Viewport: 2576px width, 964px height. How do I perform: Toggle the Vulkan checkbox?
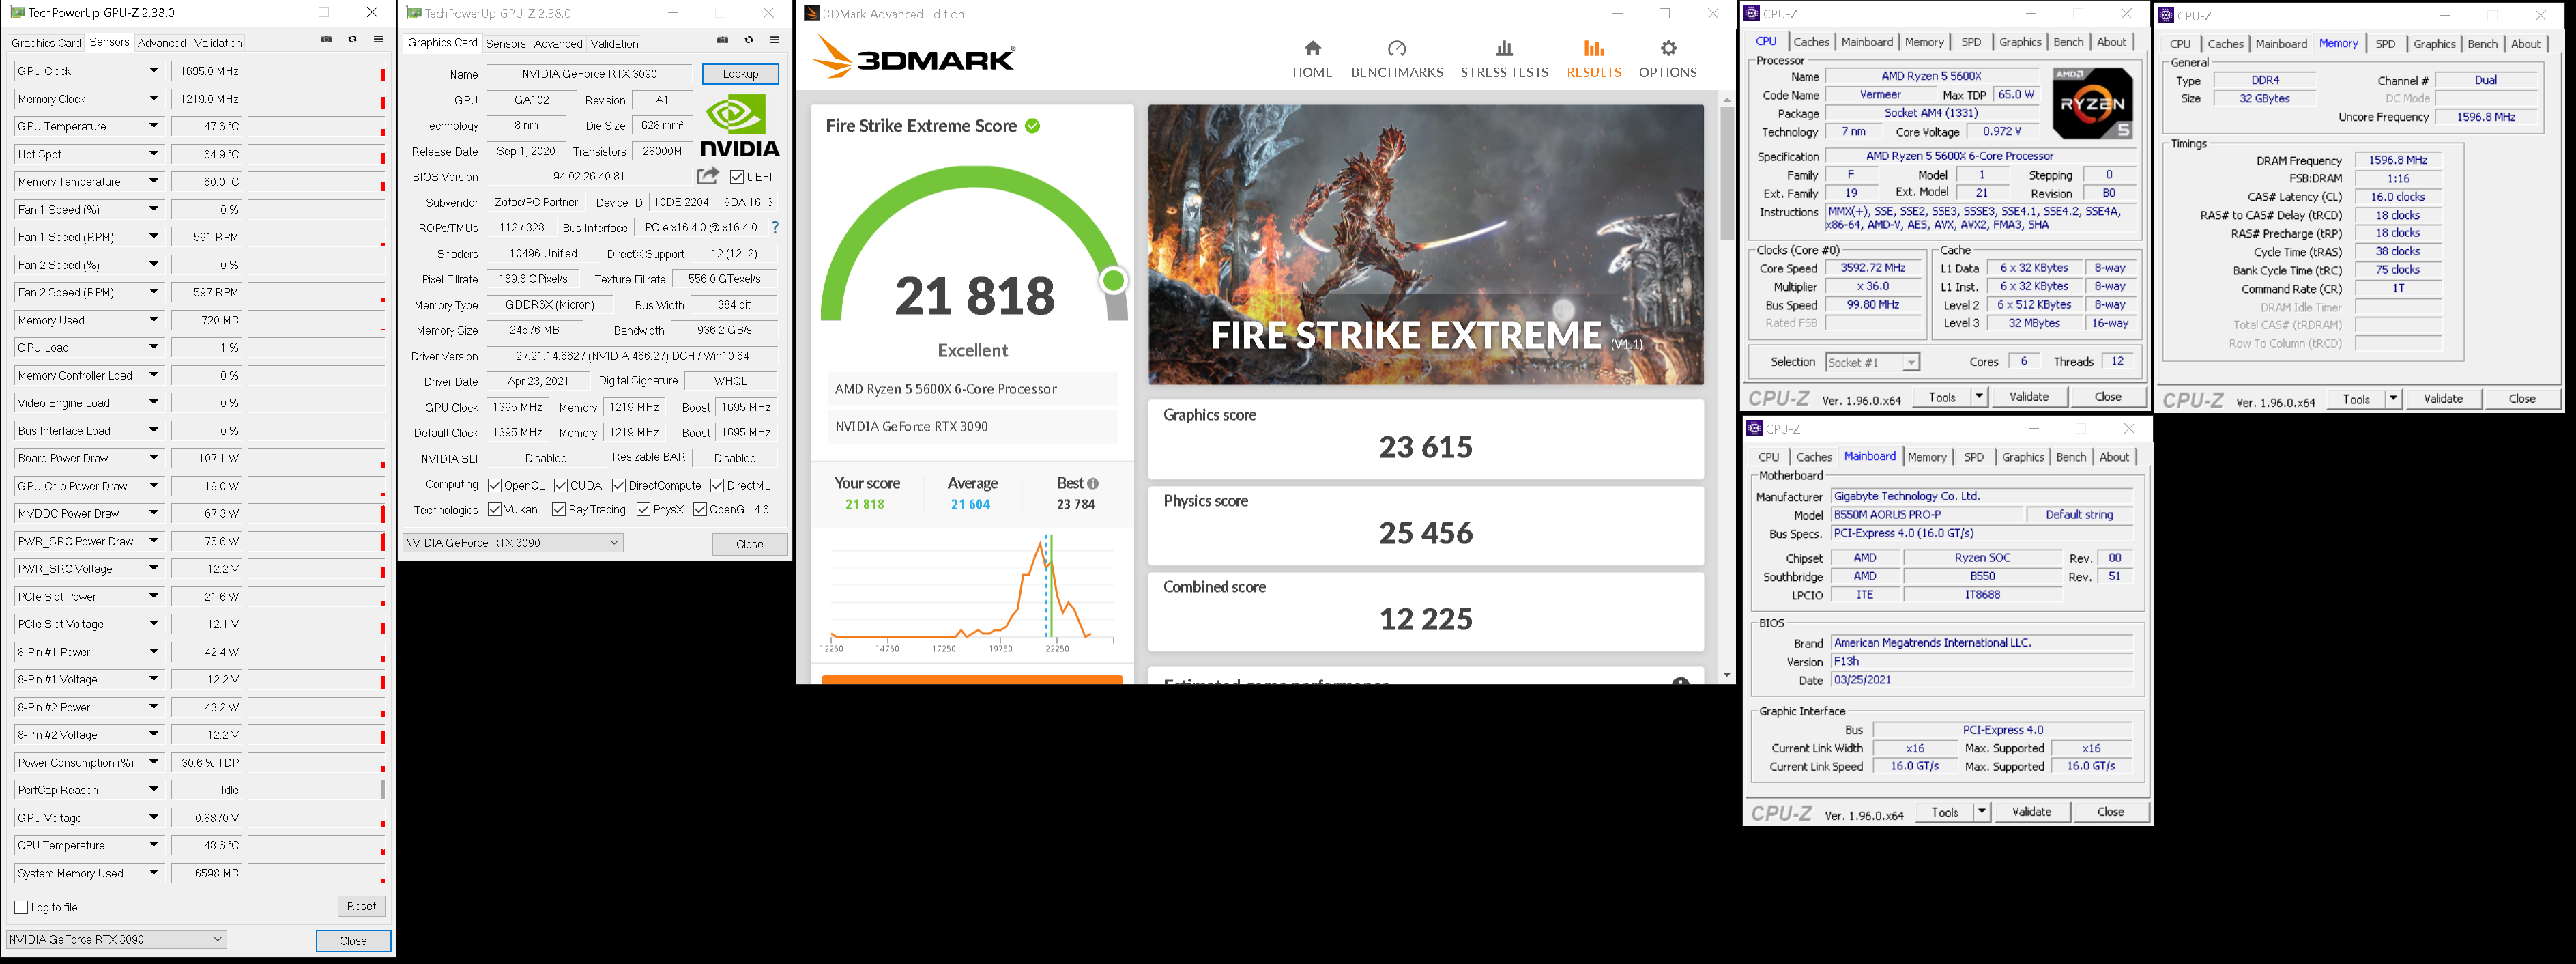(x=495, y=509)
